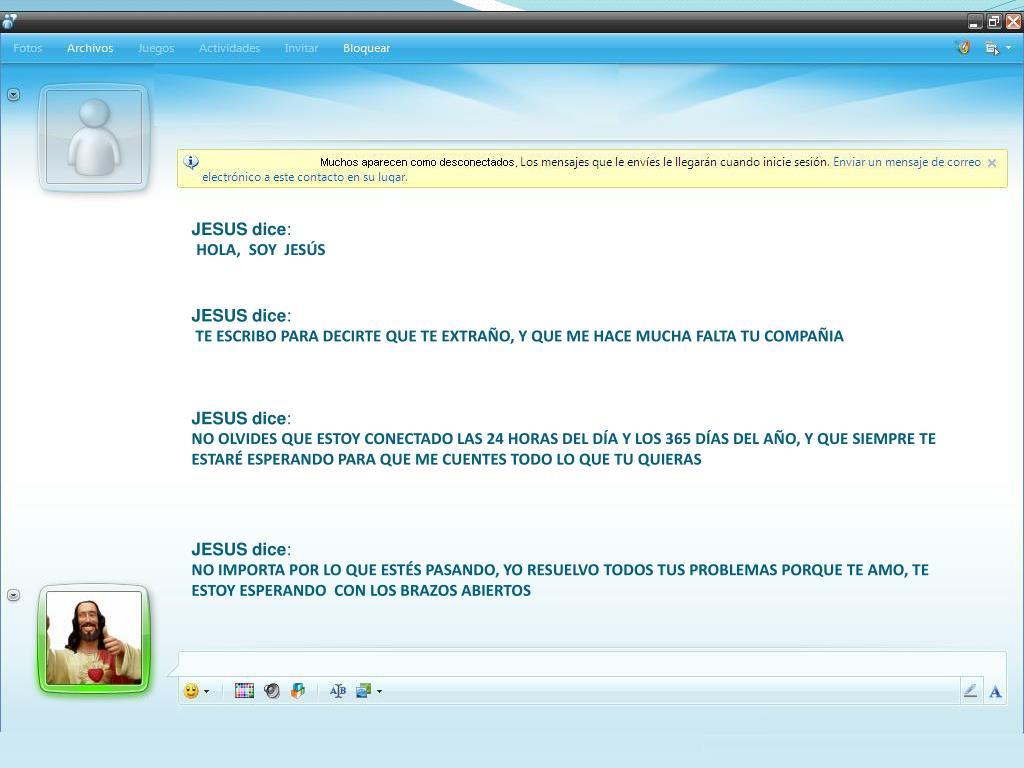The height and width of the screenshot is (768, 1024).
Task: Expand the emoticon dropdown arrow
Action: 207,692
